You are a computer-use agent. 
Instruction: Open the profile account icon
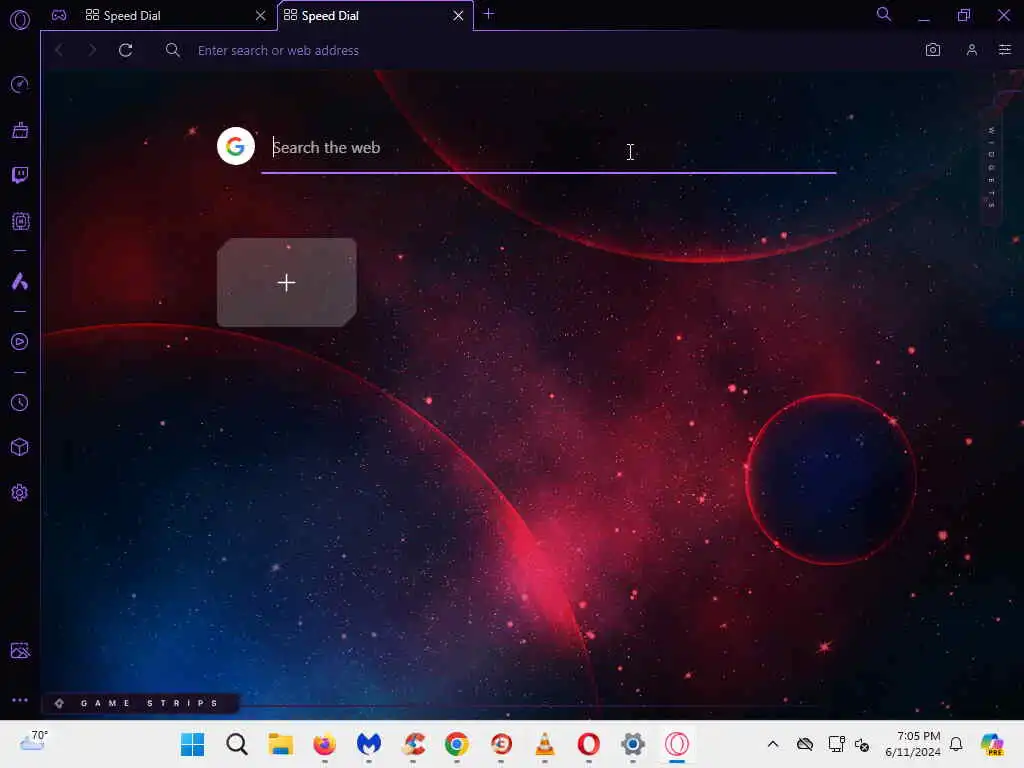point(972,50)
